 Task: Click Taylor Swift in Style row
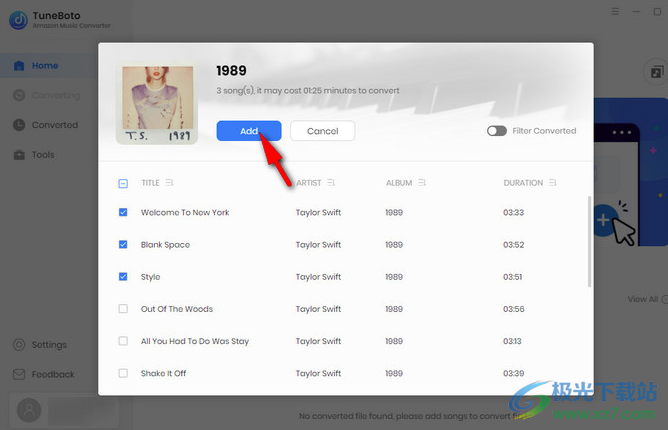click(318, 277)
